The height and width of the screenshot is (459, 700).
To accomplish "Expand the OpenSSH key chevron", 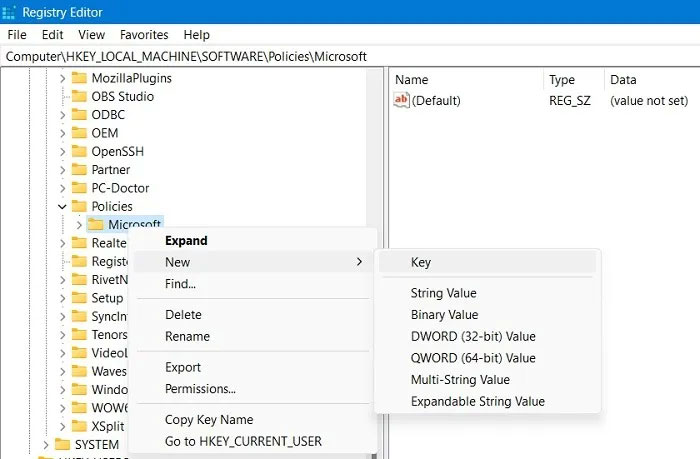I will (x=62, y=151).
